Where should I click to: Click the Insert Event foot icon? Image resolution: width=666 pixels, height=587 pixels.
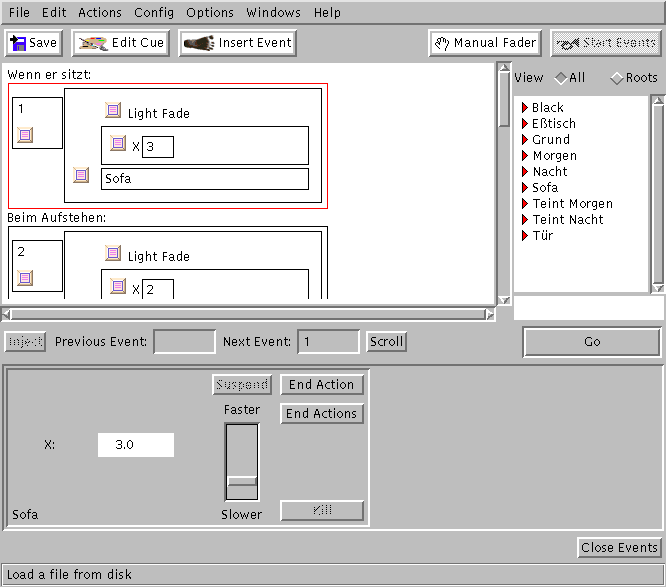click(x=200, y=43)
